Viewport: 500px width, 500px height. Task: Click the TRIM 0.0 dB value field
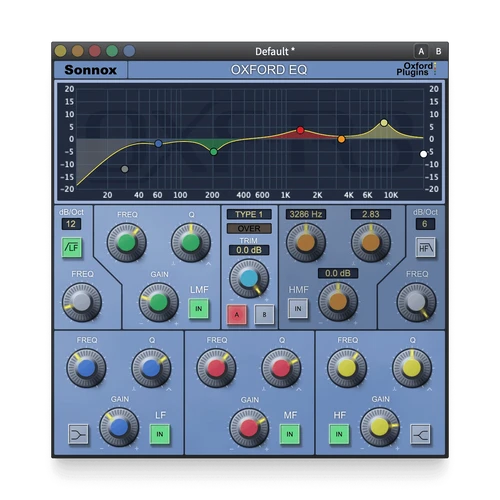249,250
